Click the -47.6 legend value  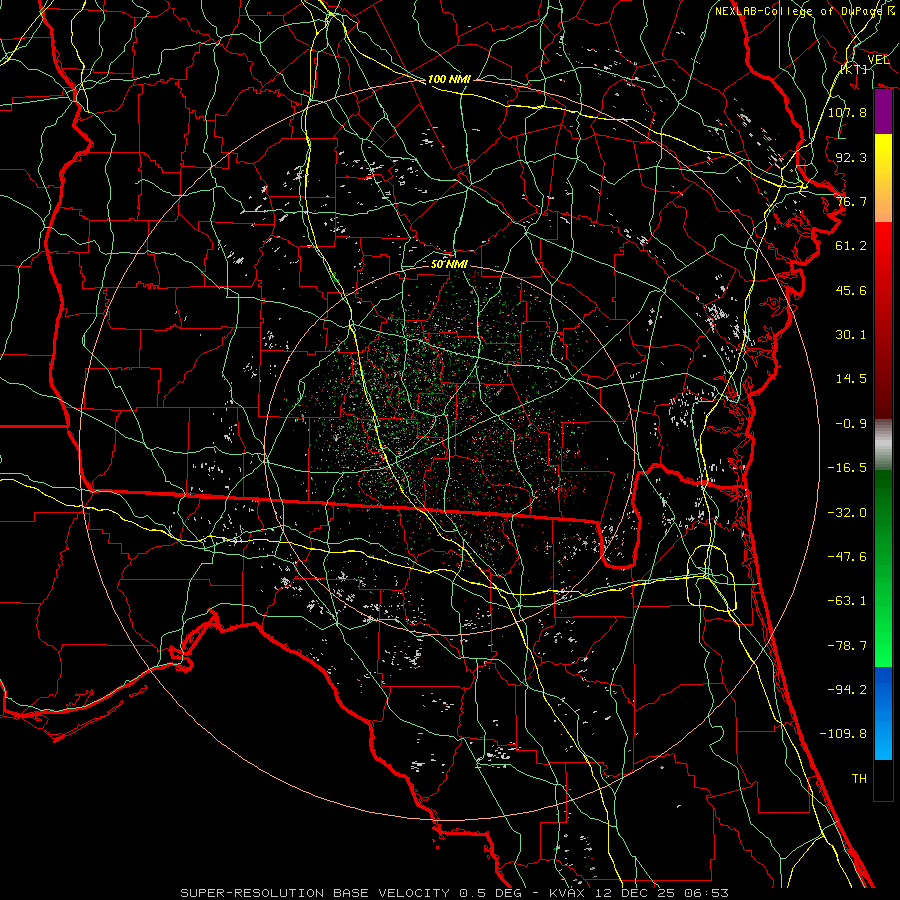(847, 557)
